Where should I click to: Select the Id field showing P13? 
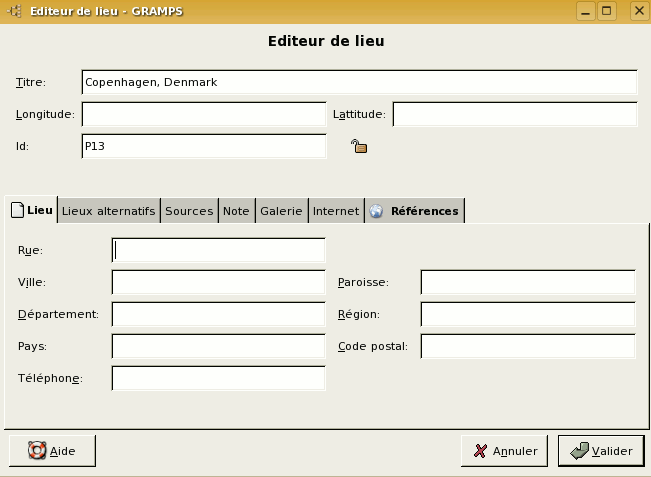(x=203, y=146)
